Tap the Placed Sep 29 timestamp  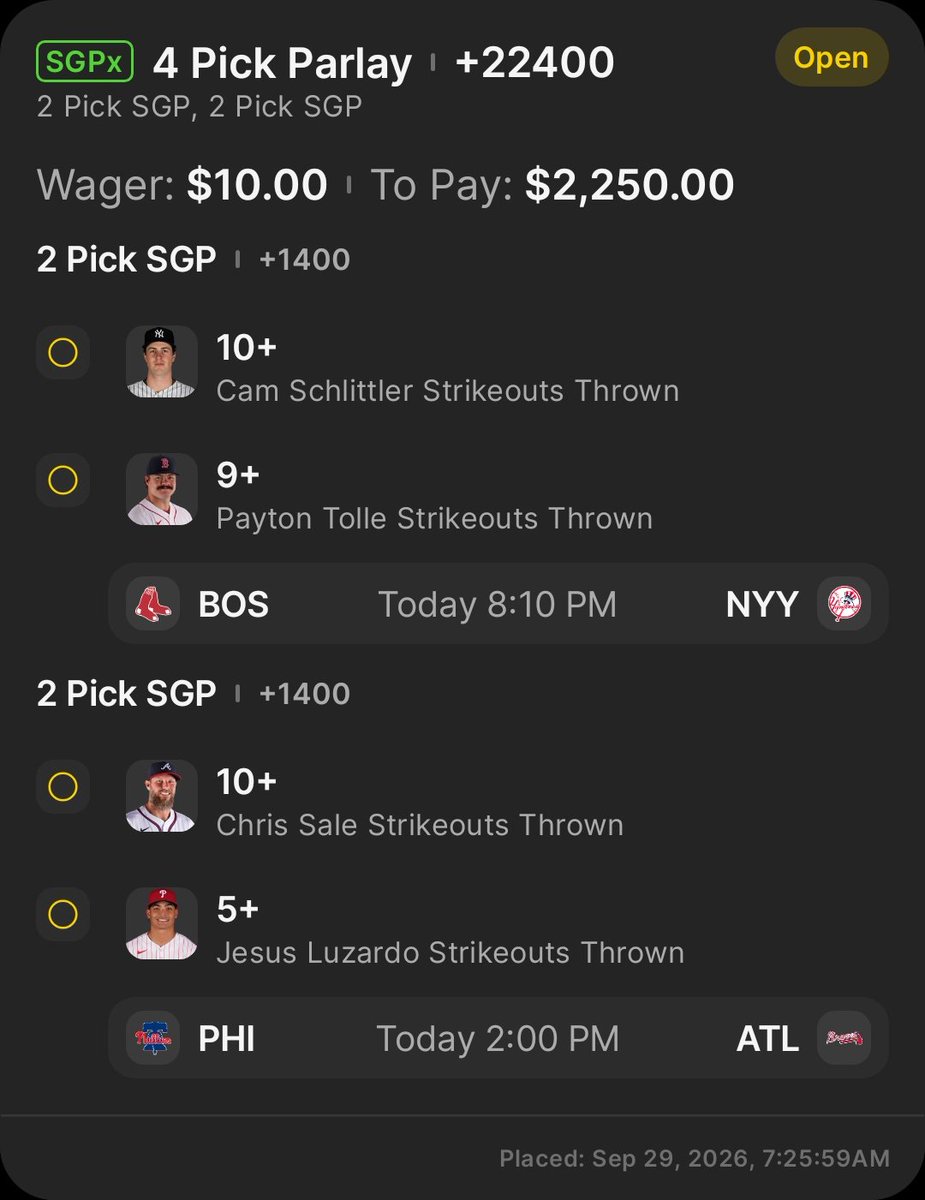694,1159
